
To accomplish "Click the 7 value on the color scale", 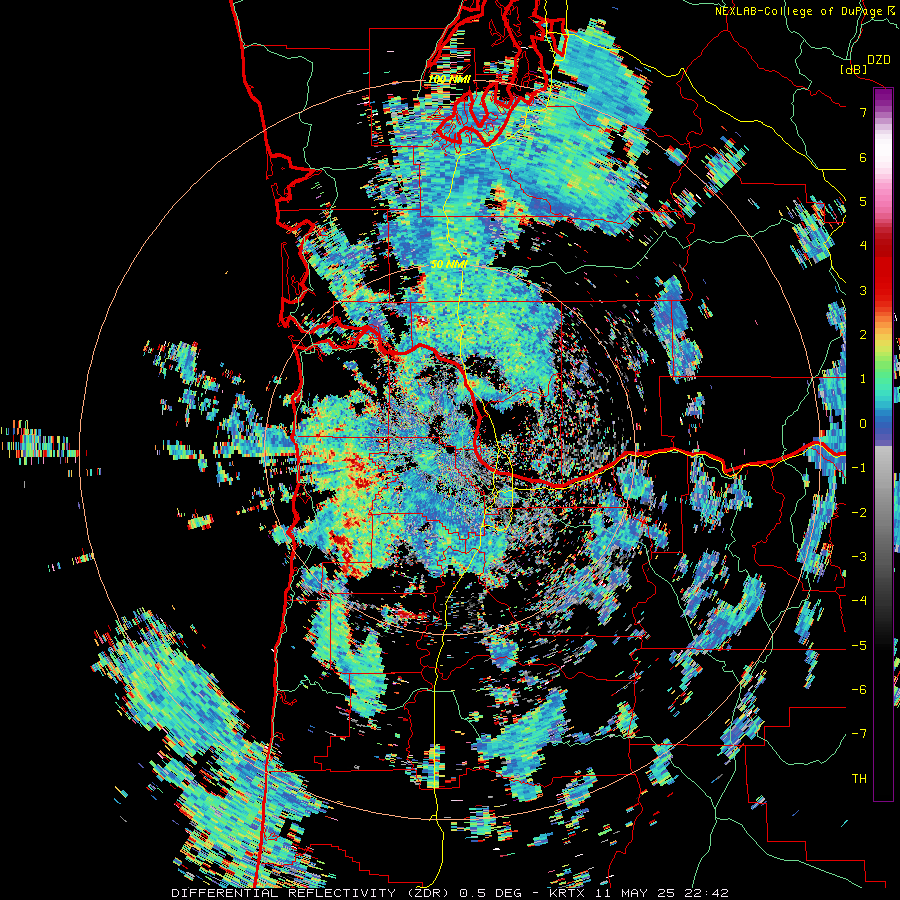I will coord(863,112).
